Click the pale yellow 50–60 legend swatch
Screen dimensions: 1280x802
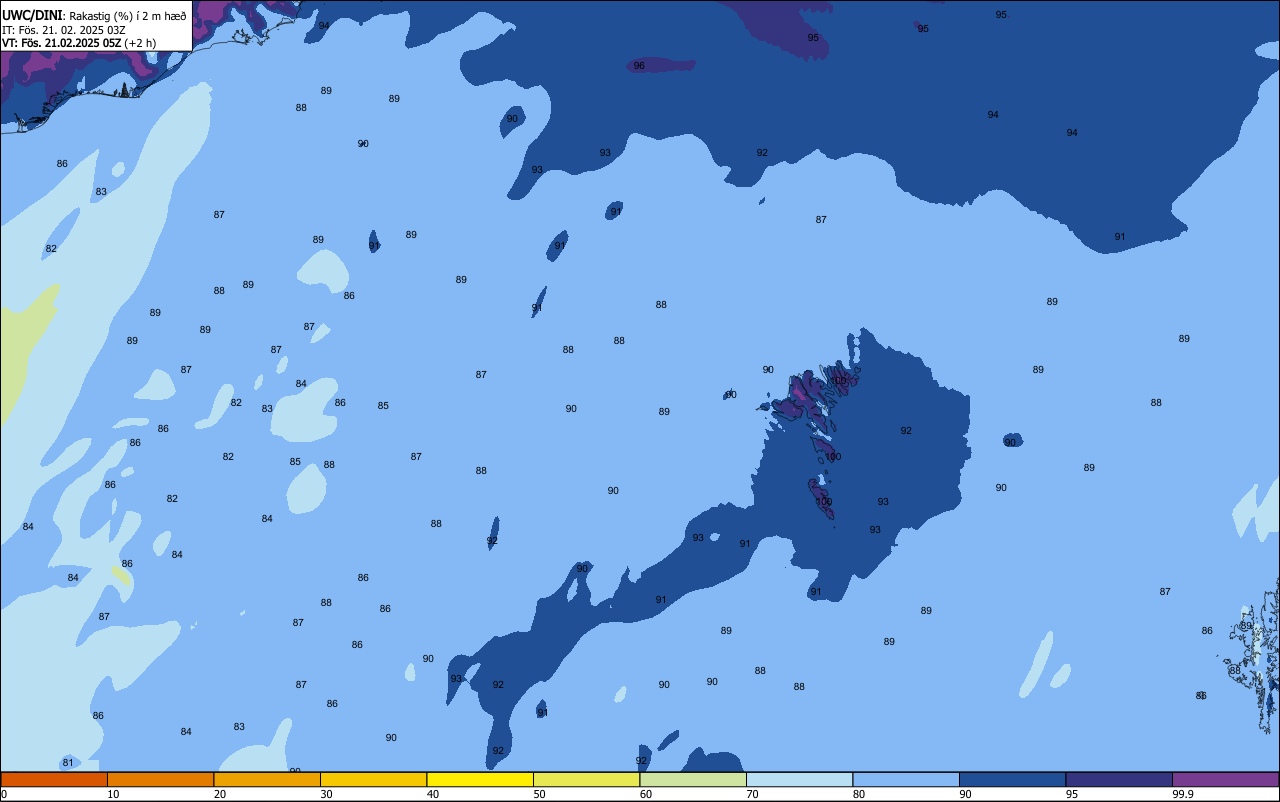pyautogui.click(x=586, y=779)
